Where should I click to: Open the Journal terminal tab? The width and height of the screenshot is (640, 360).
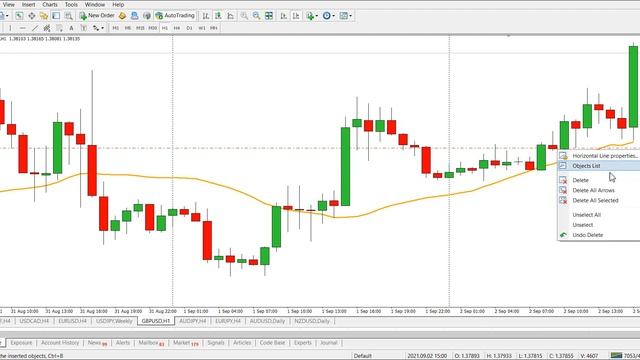[329, 343]
